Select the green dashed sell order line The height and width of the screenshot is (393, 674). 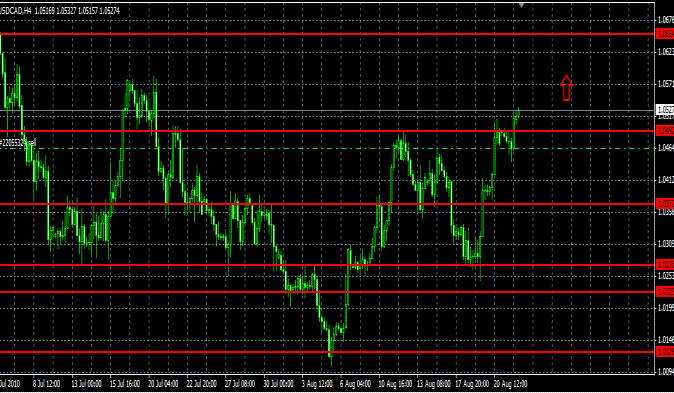(x=327, y=148)
